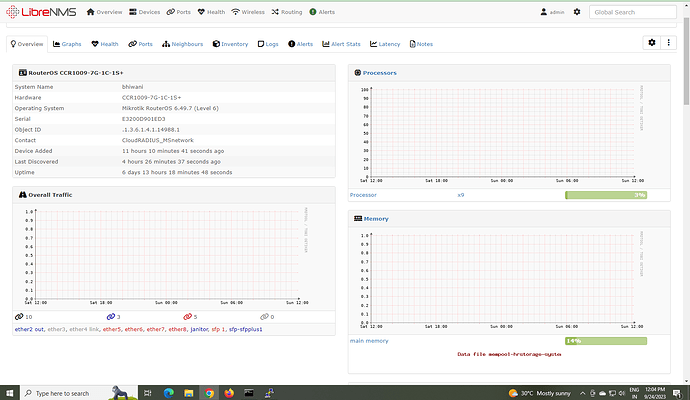Open the sfp 1 port link
Viewport: 690px width, 400px height.
pos(218,329)
